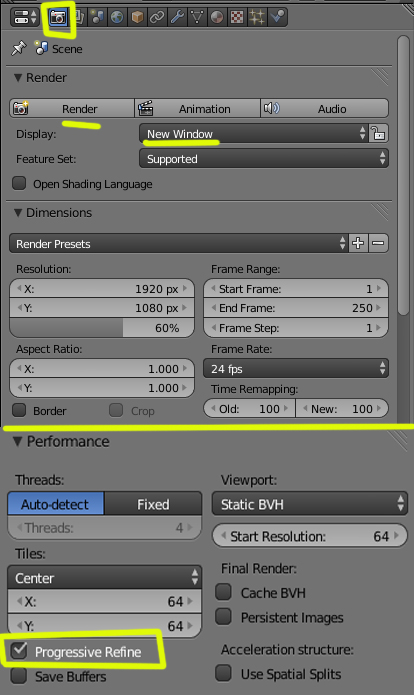Open the Render properties camera tab
The height and width of the screenshot is (695, 414).
click(x=58, y=17)
